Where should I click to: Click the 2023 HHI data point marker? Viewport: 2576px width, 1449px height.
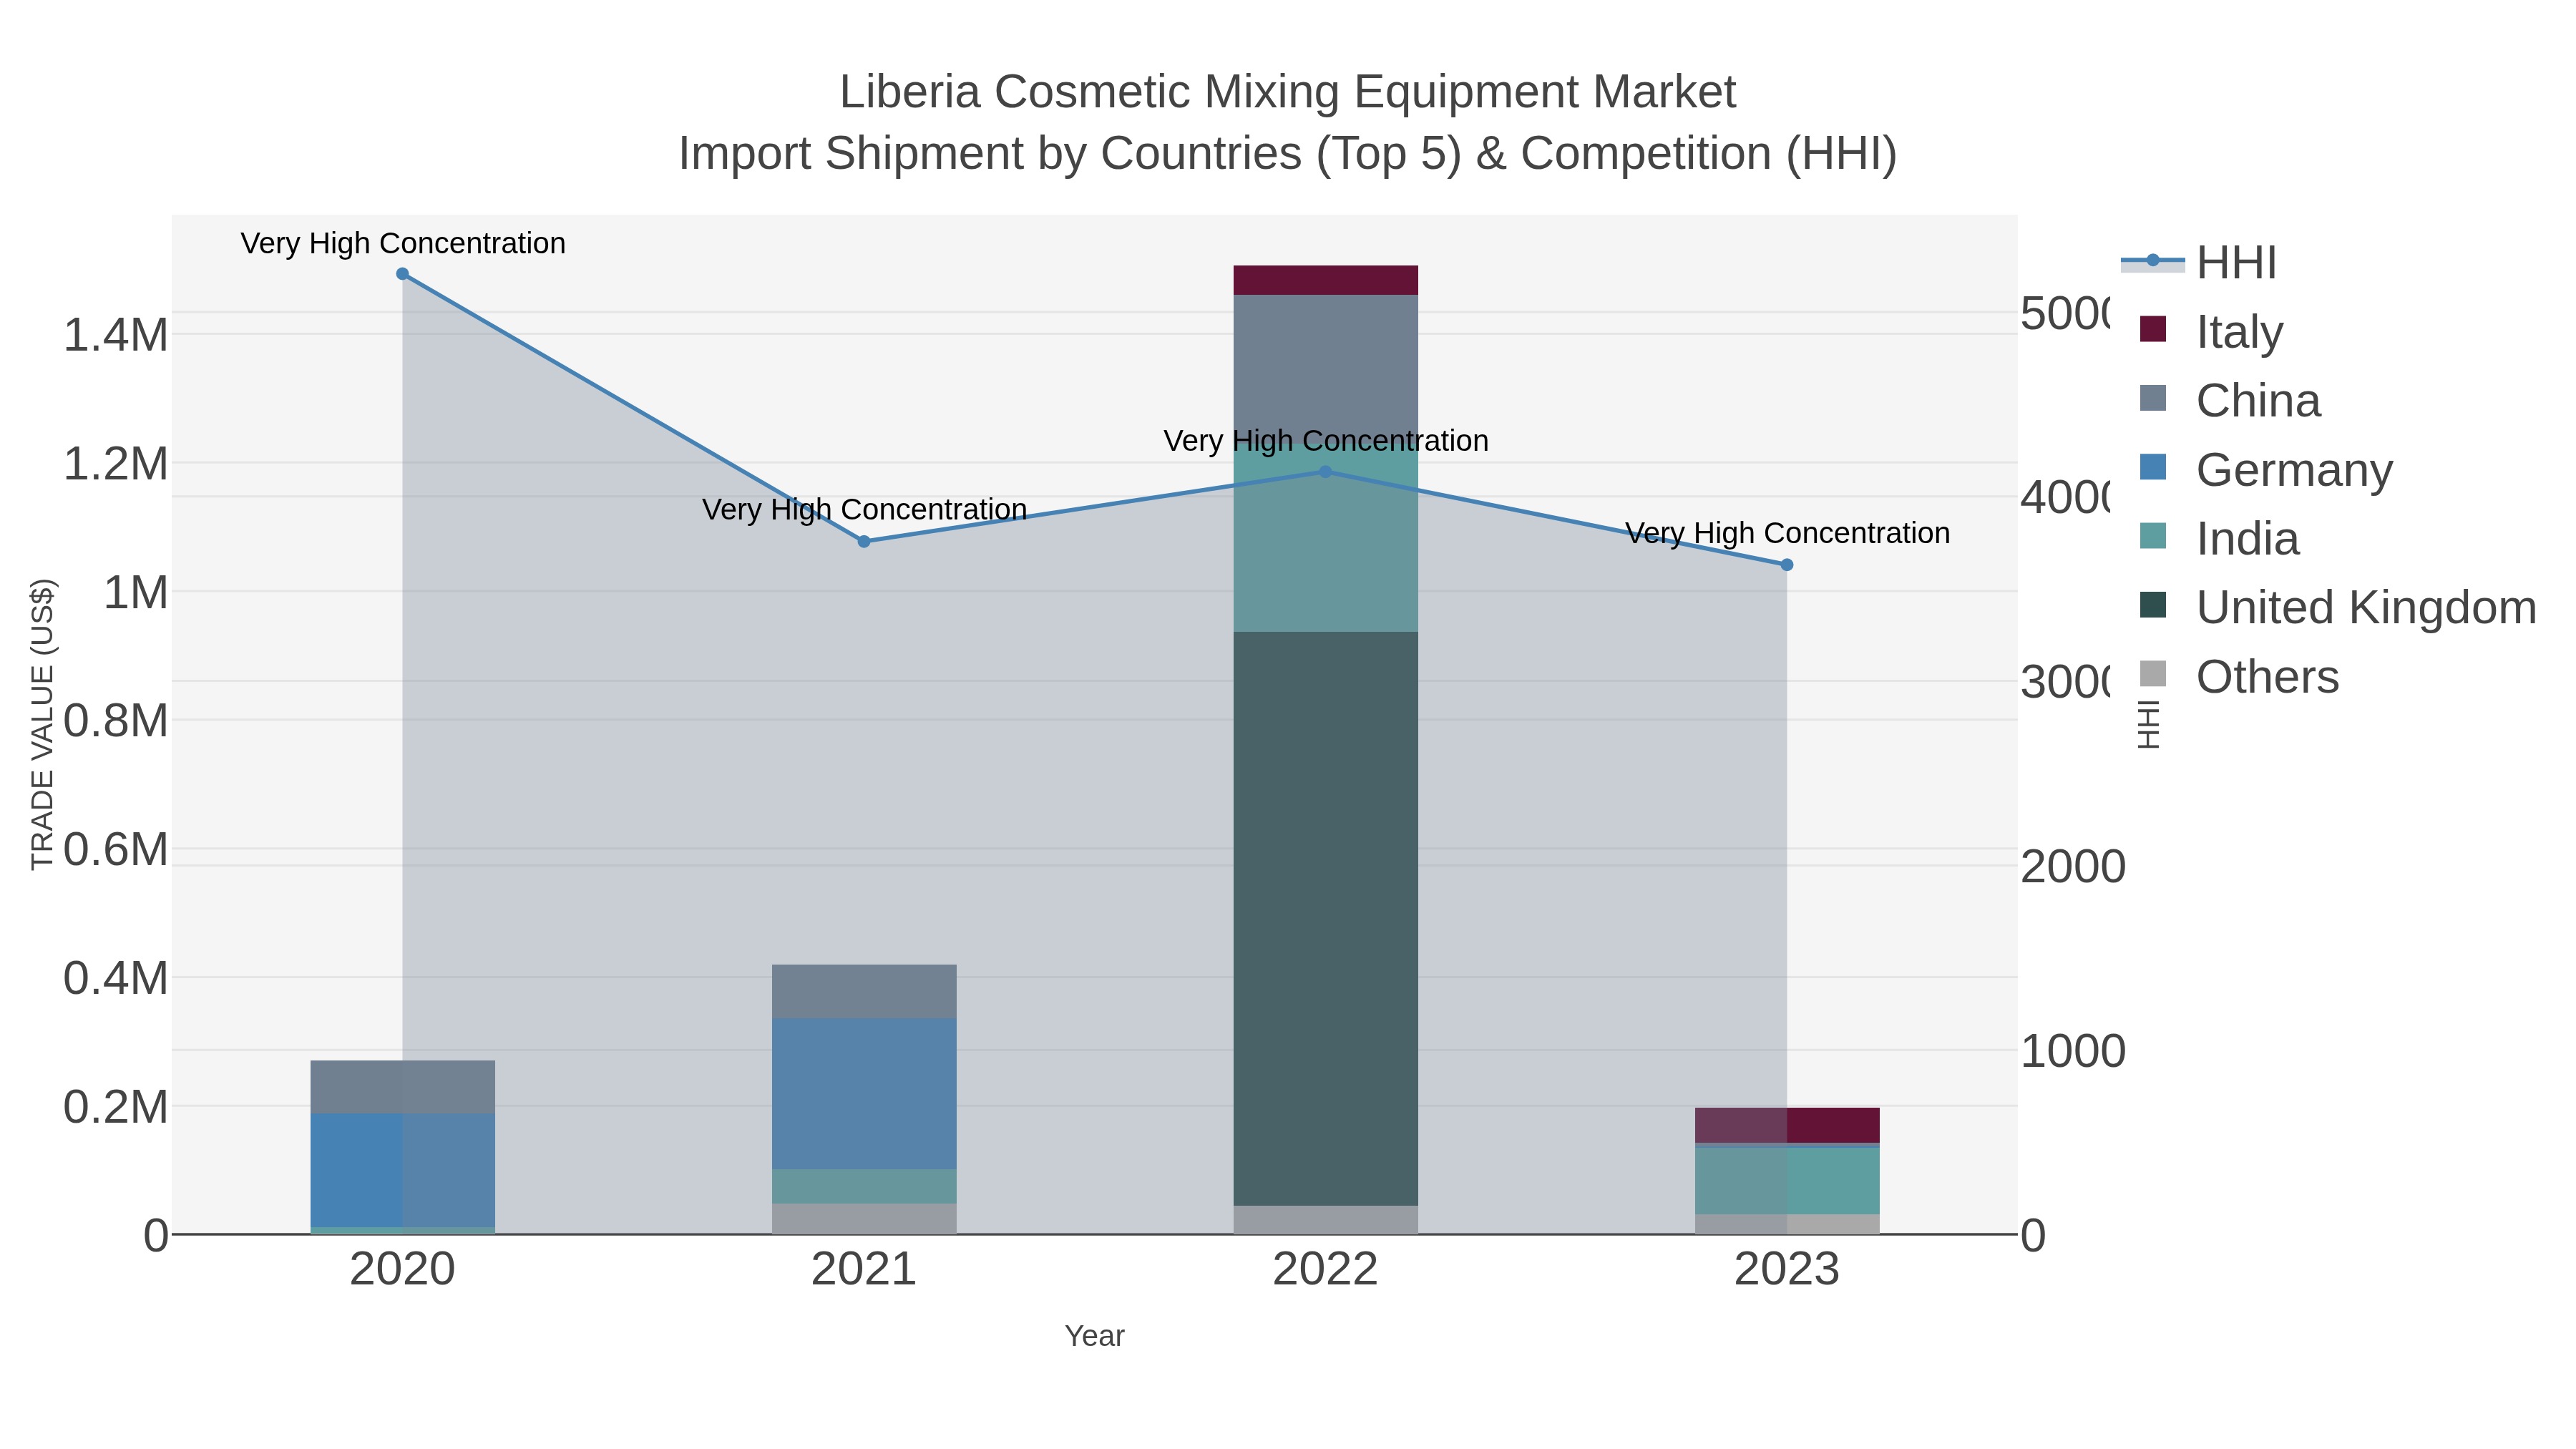pos(1787,564)
